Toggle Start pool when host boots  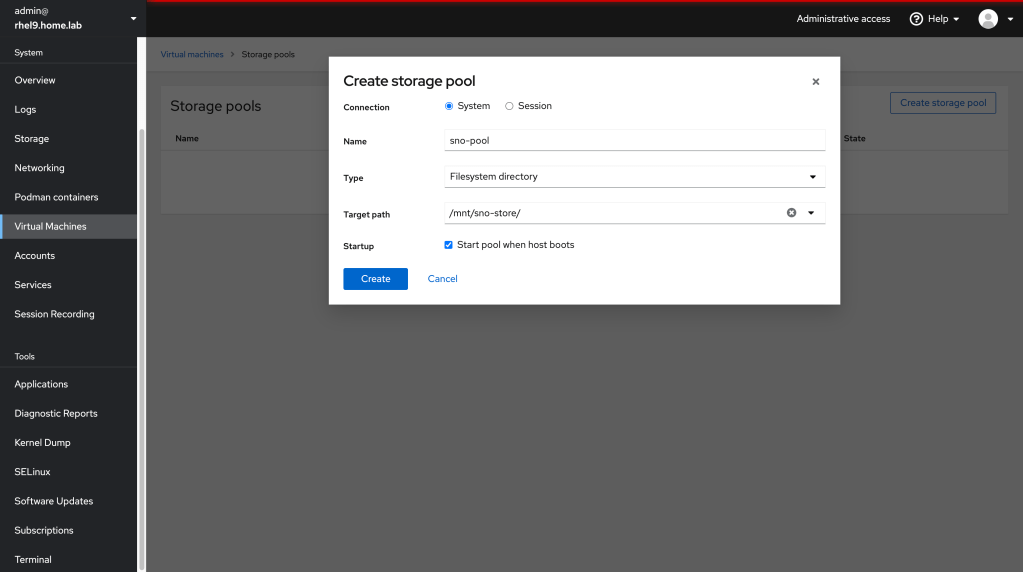coord(449,245)
